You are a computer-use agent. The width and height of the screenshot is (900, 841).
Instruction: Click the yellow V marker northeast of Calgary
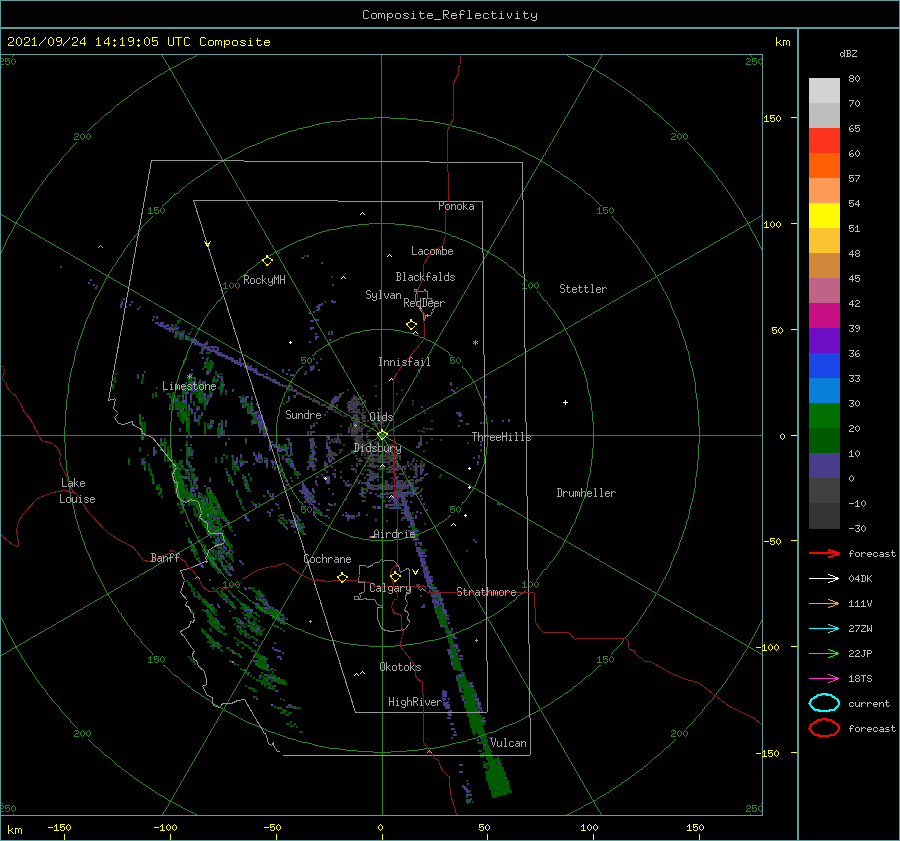coord(416,572)
